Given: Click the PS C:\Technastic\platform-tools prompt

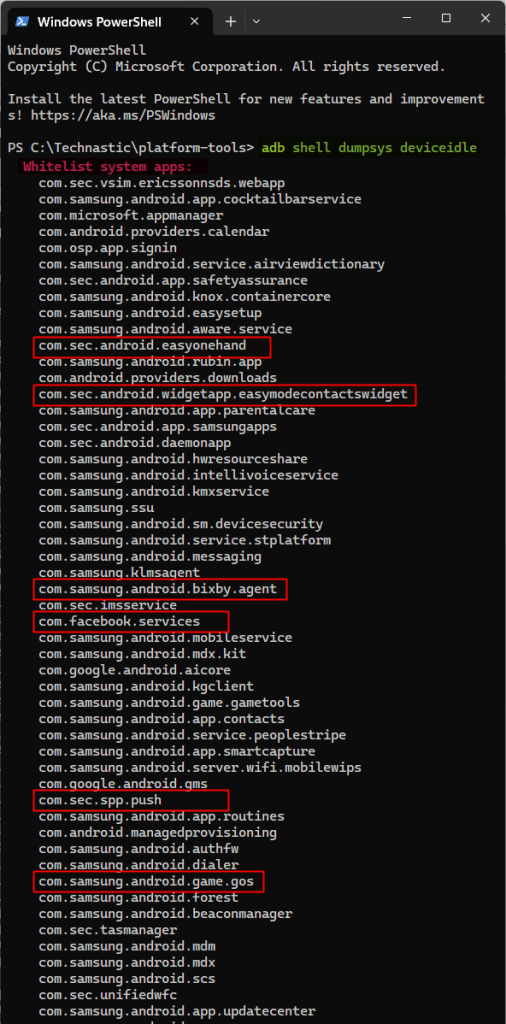Looking at the screenshot, I should coord(131,148).
